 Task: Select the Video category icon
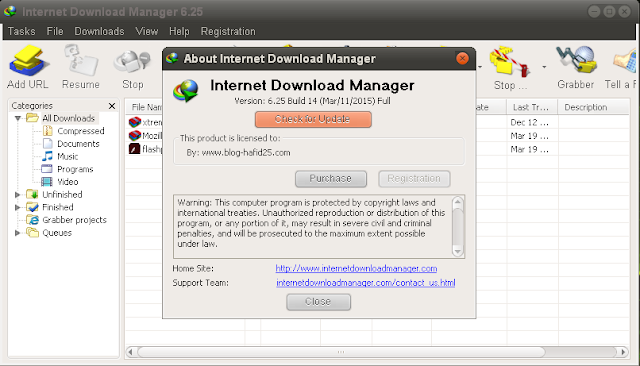pos(47,182)
